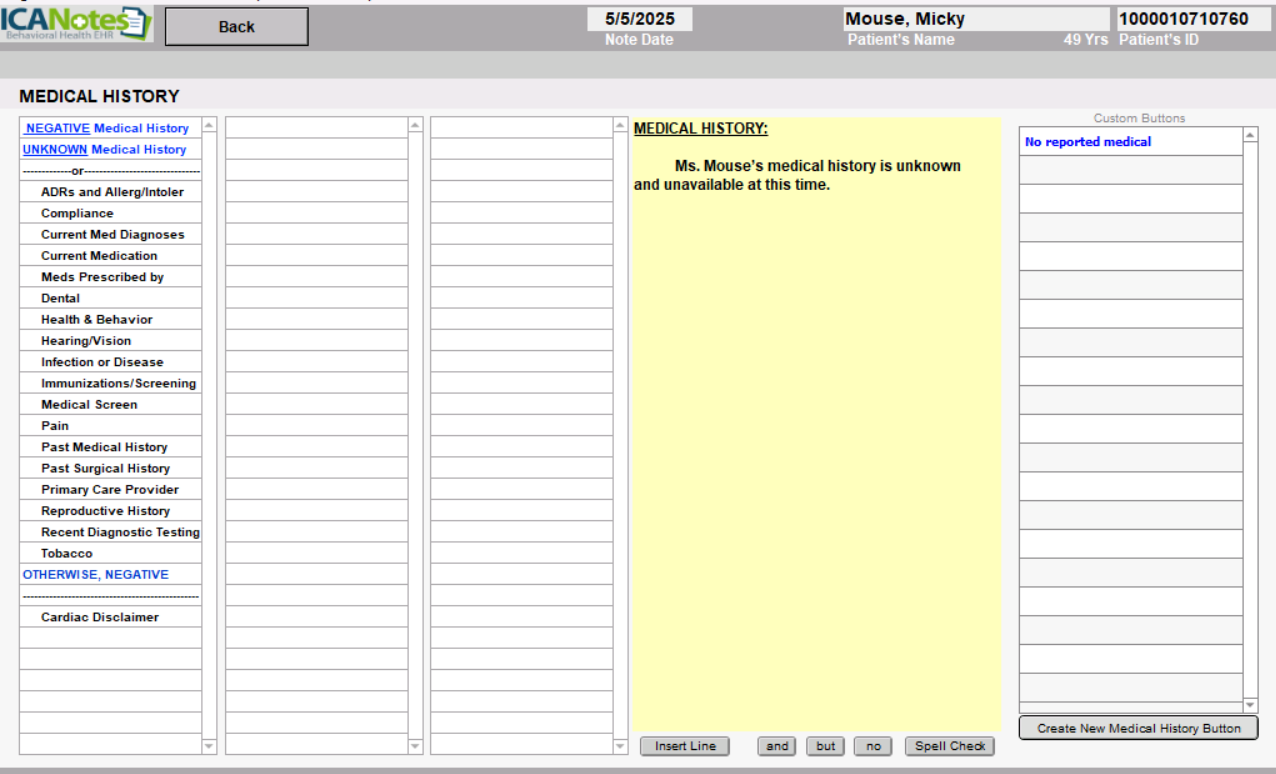This screenshot has height=774, width=1276.
Task: Insert the word 'and'
Action: tap(777, 746)
